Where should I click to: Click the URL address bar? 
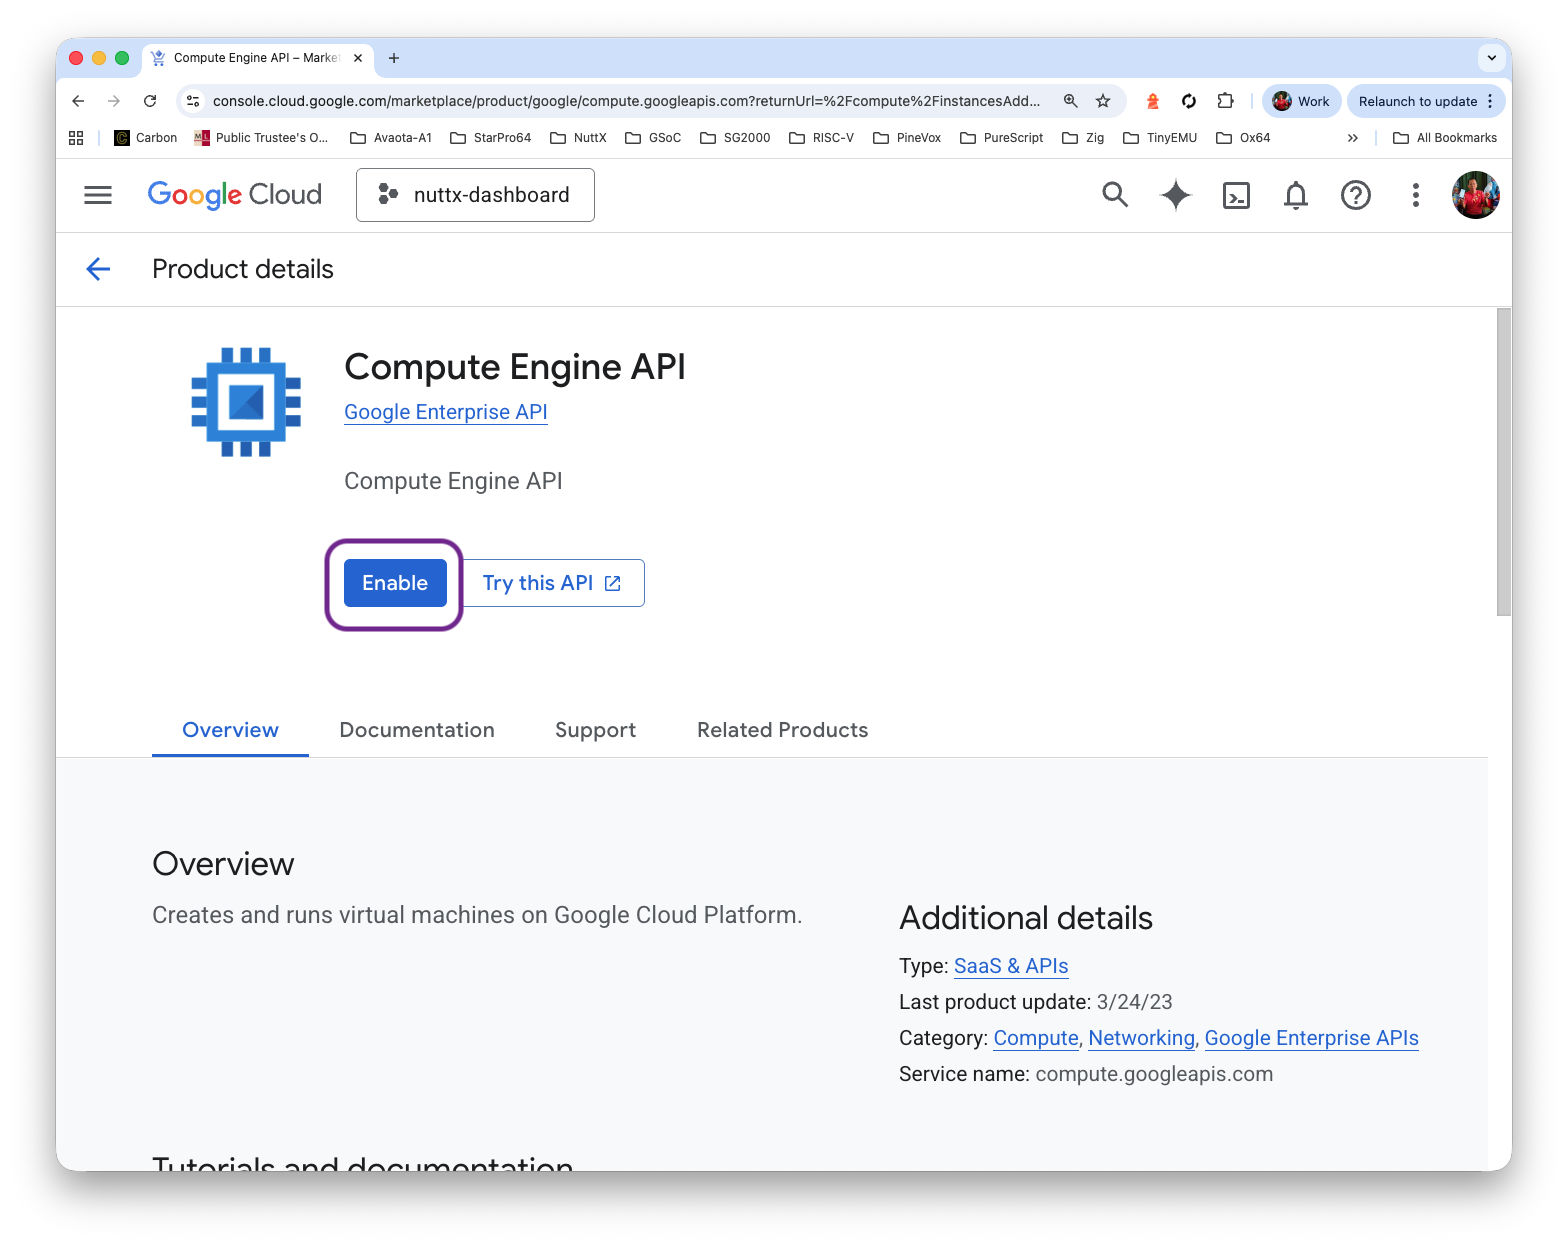[626, 101]
